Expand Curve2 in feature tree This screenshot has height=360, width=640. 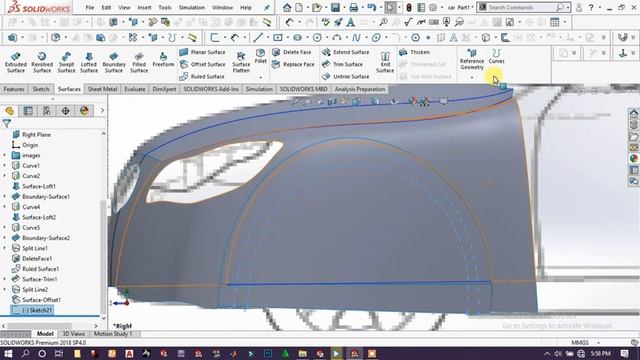(x=5, y=176)
